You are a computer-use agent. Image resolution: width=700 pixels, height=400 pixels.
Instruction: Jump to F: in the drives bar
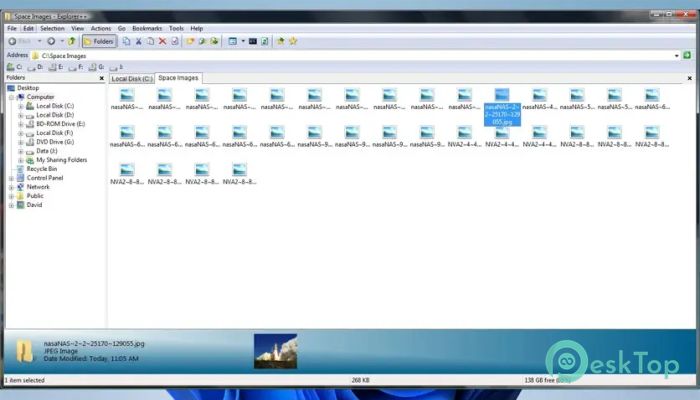pyautogui.click(x=76, y=67)
